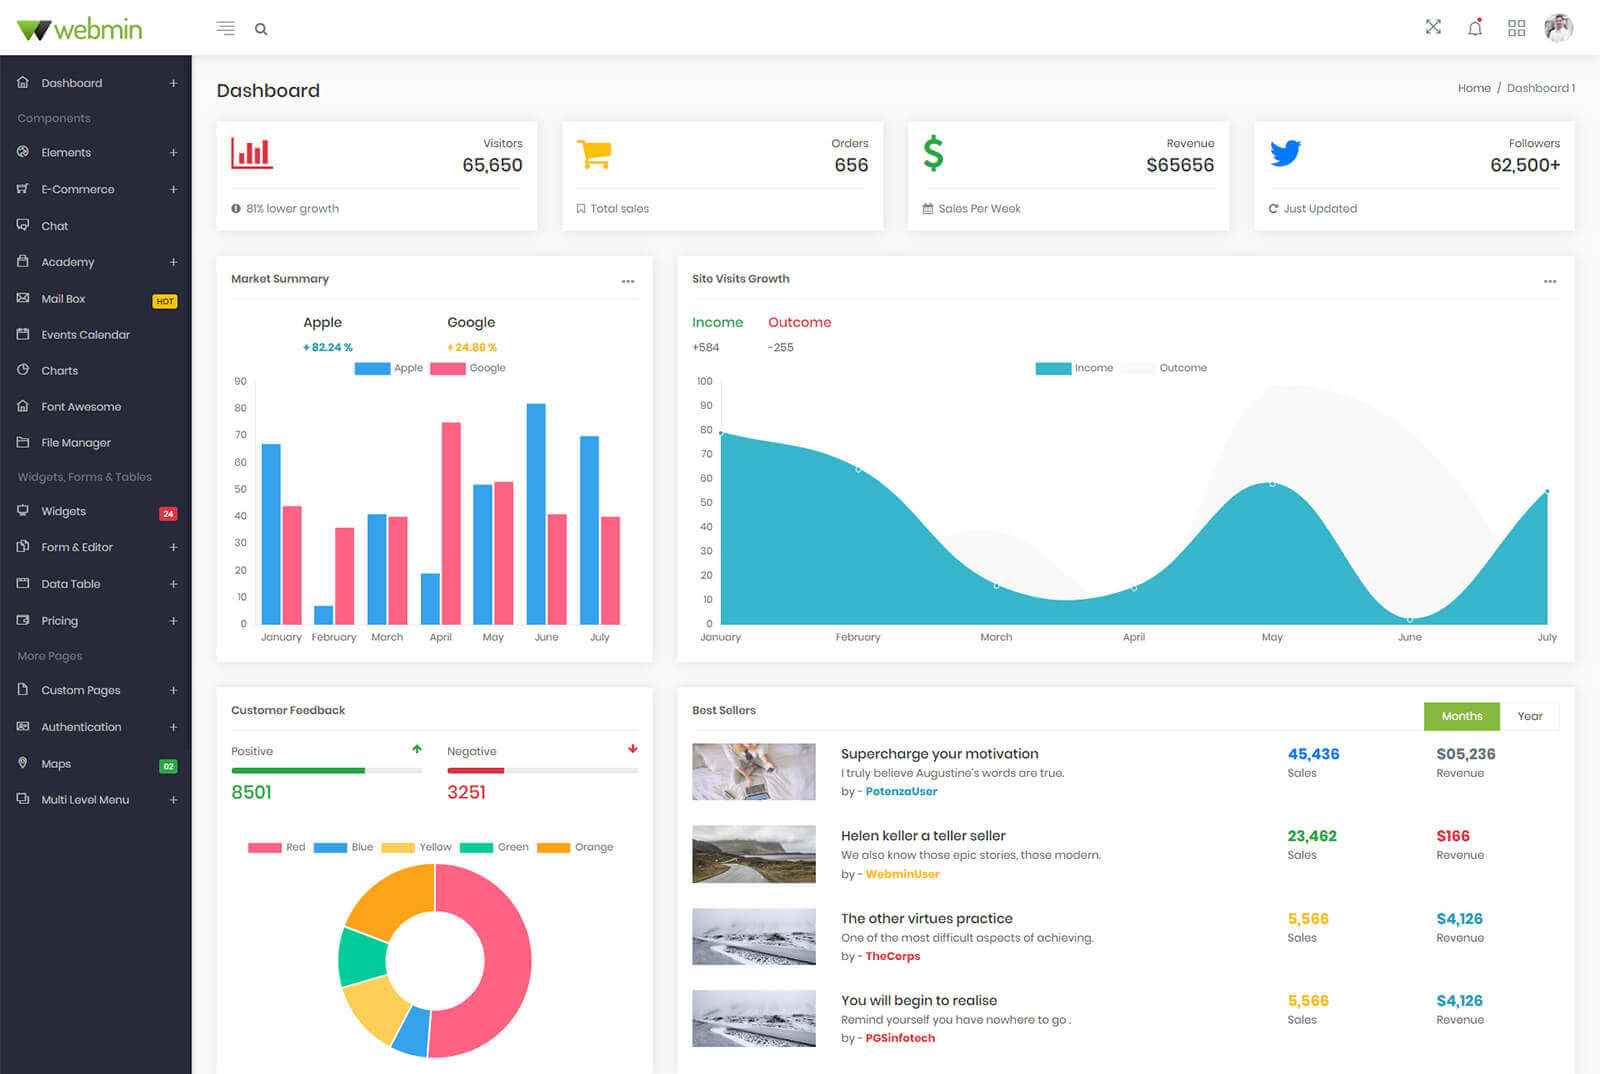The width and height of the screenshot is (1600, 1074).
Task: Open the Supercharge your motivation thumbnail
Action: pos(754,771)
